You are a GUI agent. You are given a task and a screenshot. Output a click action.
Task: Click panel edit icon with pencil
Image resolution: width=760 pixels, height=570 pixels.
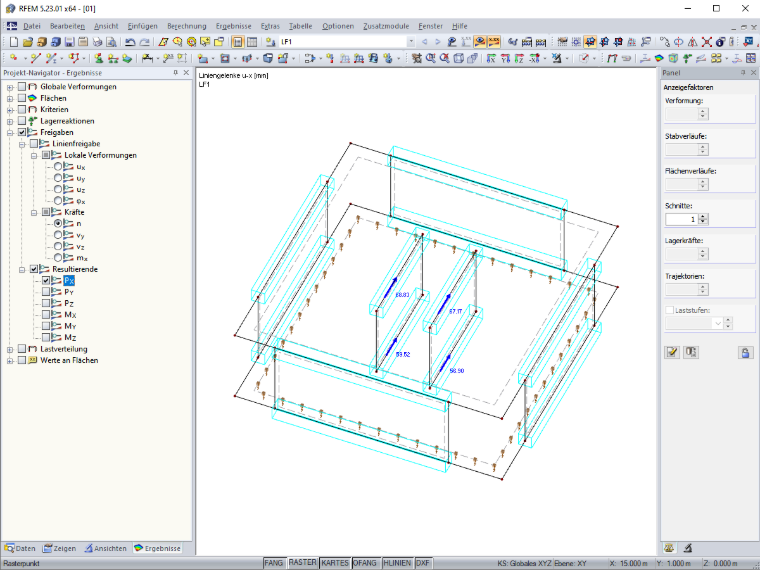click(672, 352)
